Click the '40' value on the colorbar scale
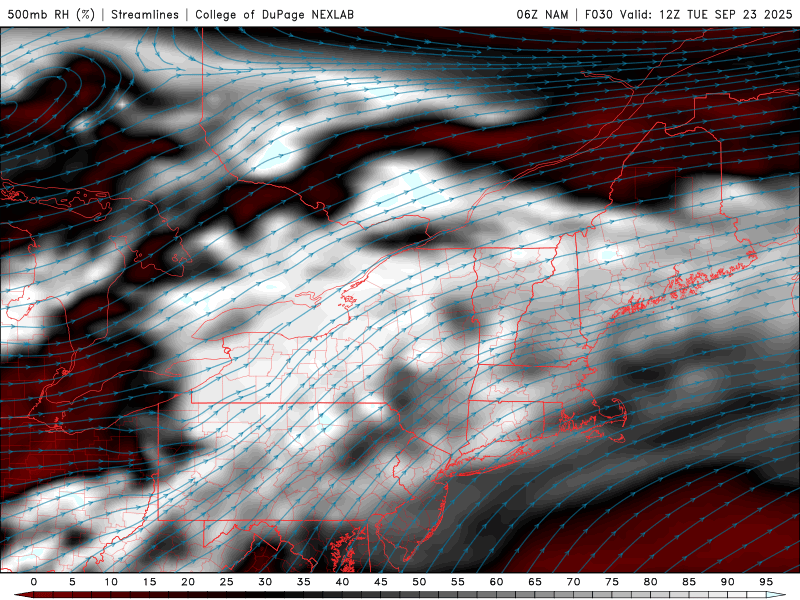 point(342,582)
